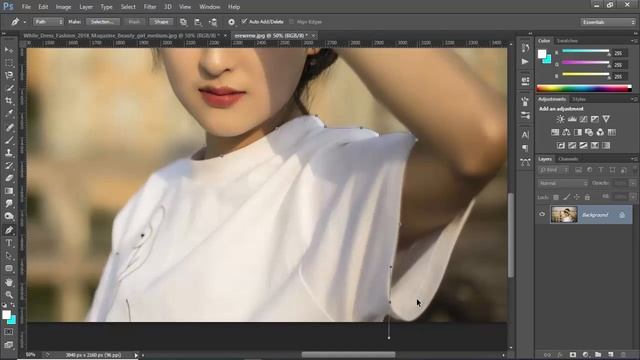Open the Character panel icon
The width and height of the screenshot is (640, 360).
coord(525,135)
